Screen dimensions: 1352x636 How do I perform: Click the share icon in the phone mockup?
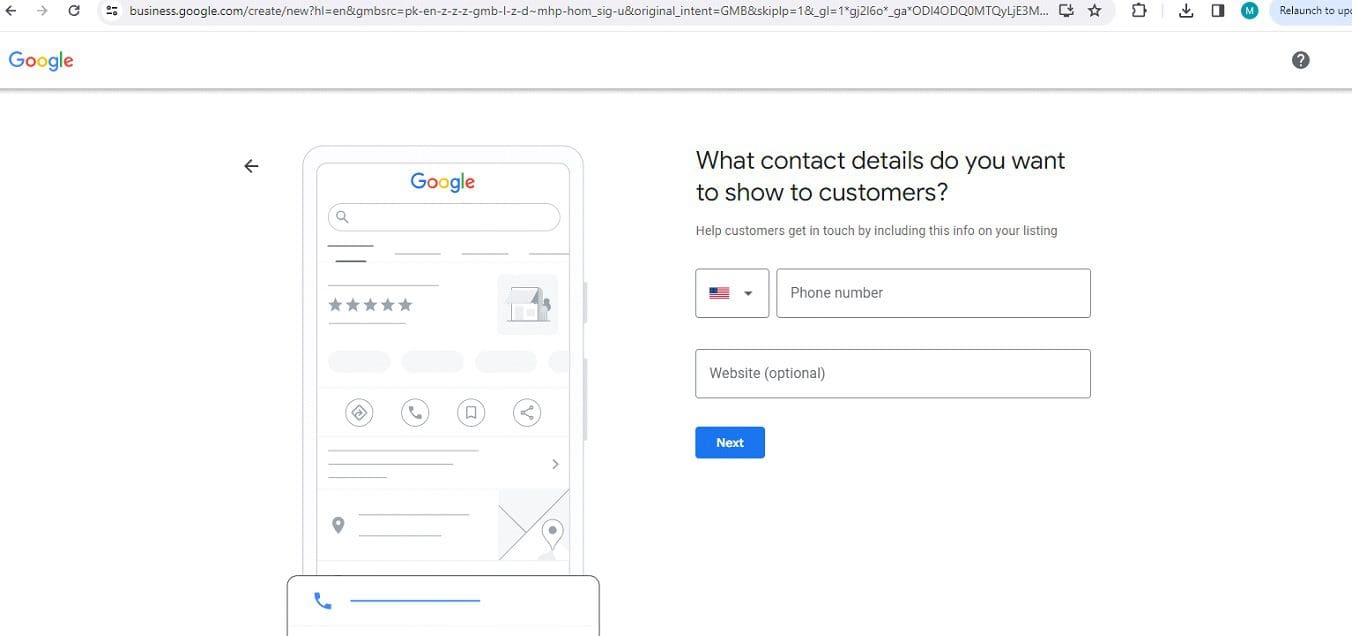tap(527, 412)
